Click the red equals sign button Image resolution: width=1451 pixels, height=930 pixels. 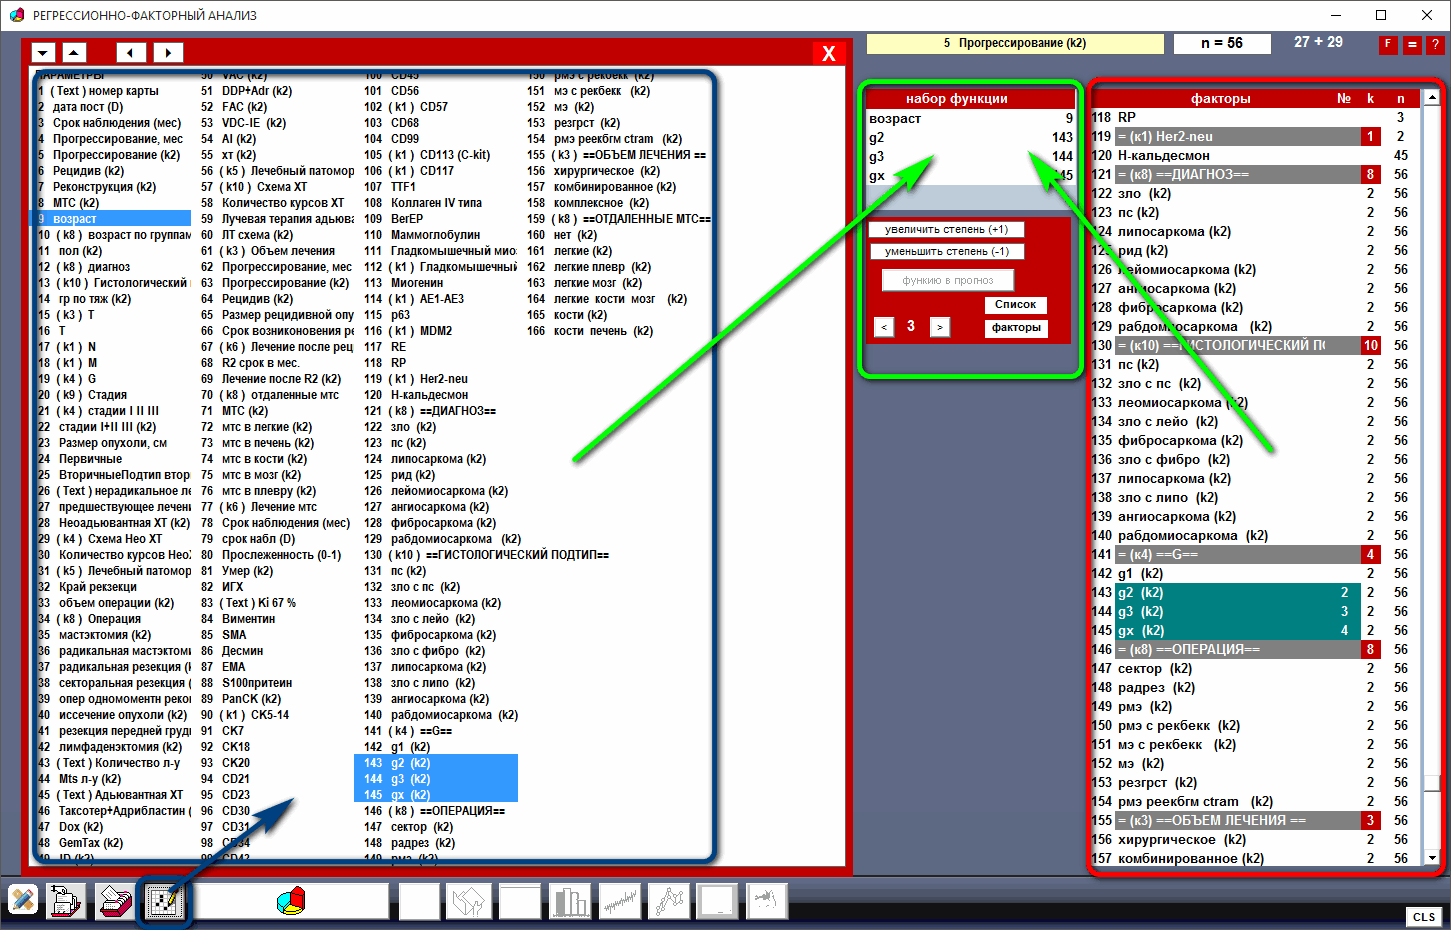click(1411, 44)
